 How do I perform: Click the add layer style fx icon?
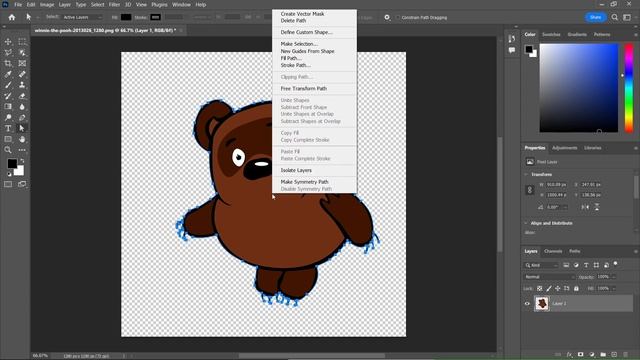pos(569,355)
